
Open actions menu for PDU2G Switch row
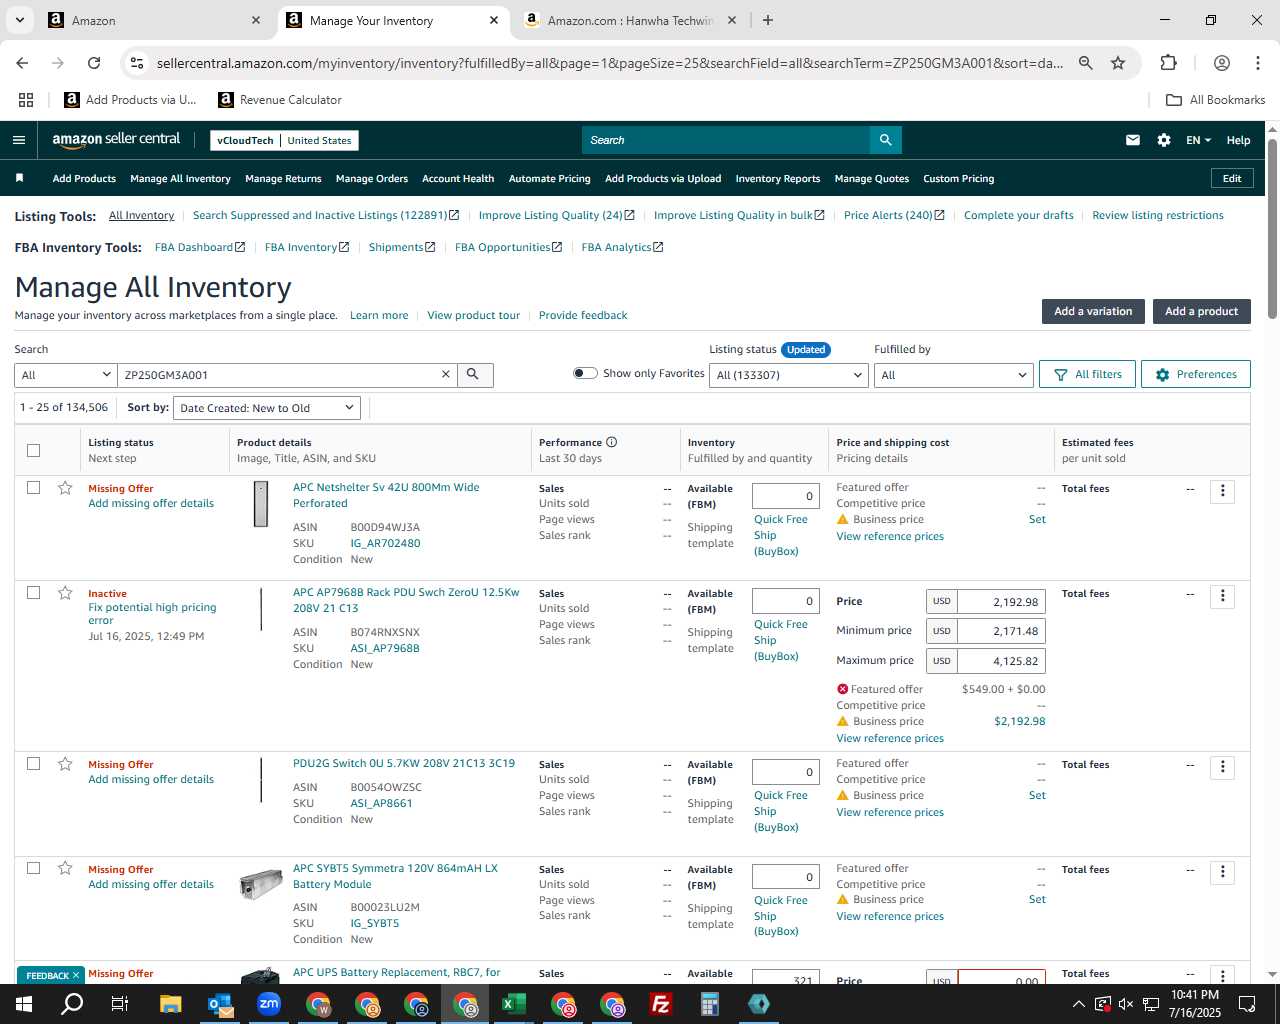click(x=1222, y=767)
